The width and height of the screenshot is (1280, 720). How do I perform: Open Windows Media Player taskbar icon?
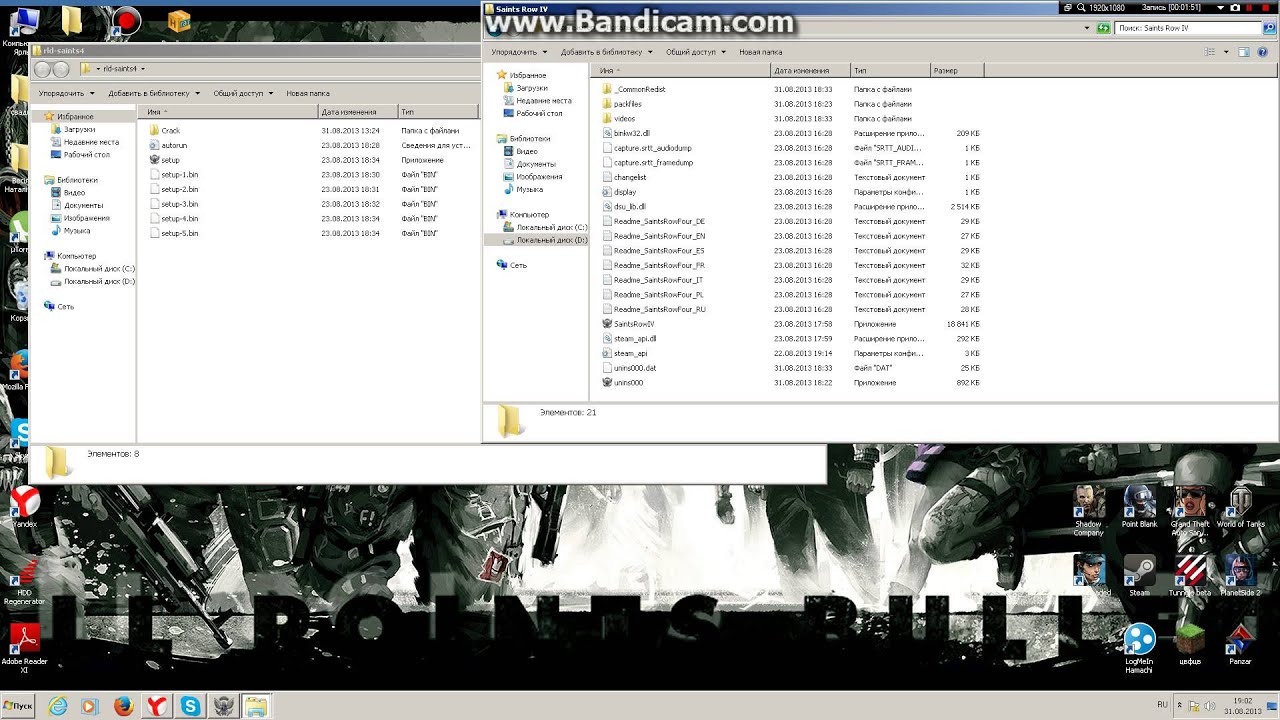tap(90, 706)
